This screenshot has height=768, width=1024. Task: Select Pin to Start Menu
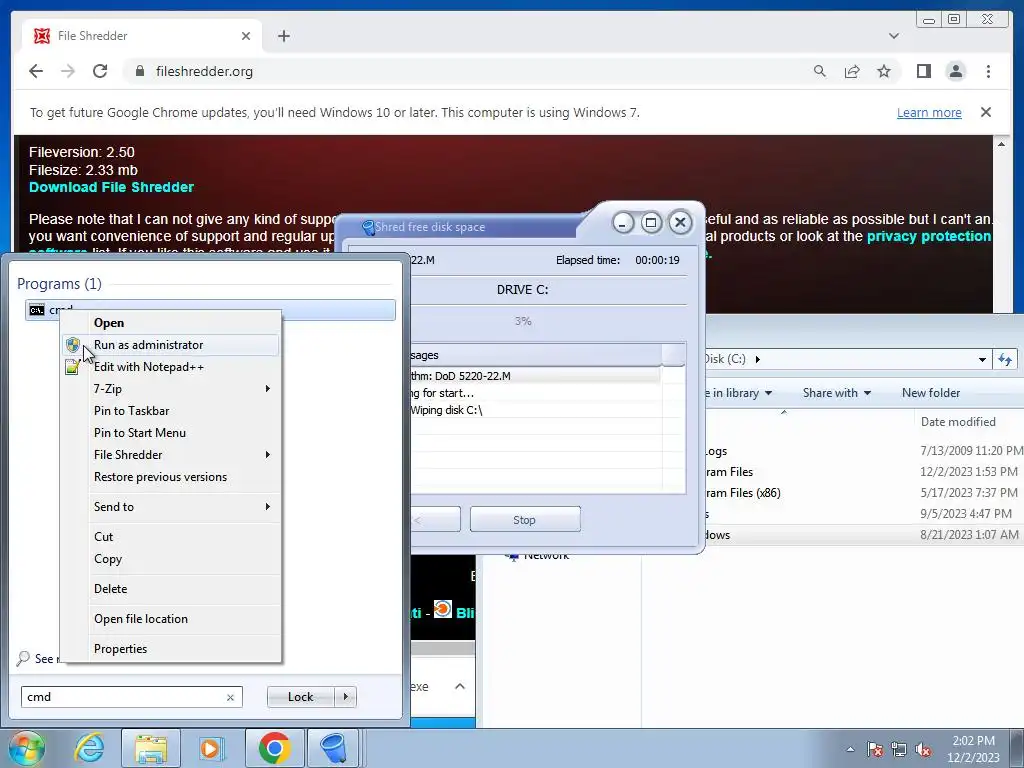pyautogui.click(x=170, y=433)
